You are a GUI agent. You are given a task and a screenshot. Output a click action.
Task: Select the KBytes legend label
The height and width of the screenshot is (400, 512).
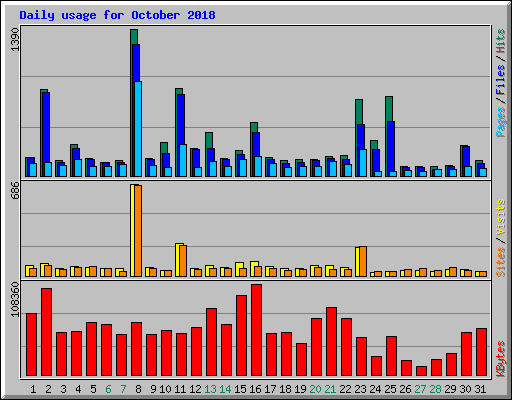click(501, 359)
